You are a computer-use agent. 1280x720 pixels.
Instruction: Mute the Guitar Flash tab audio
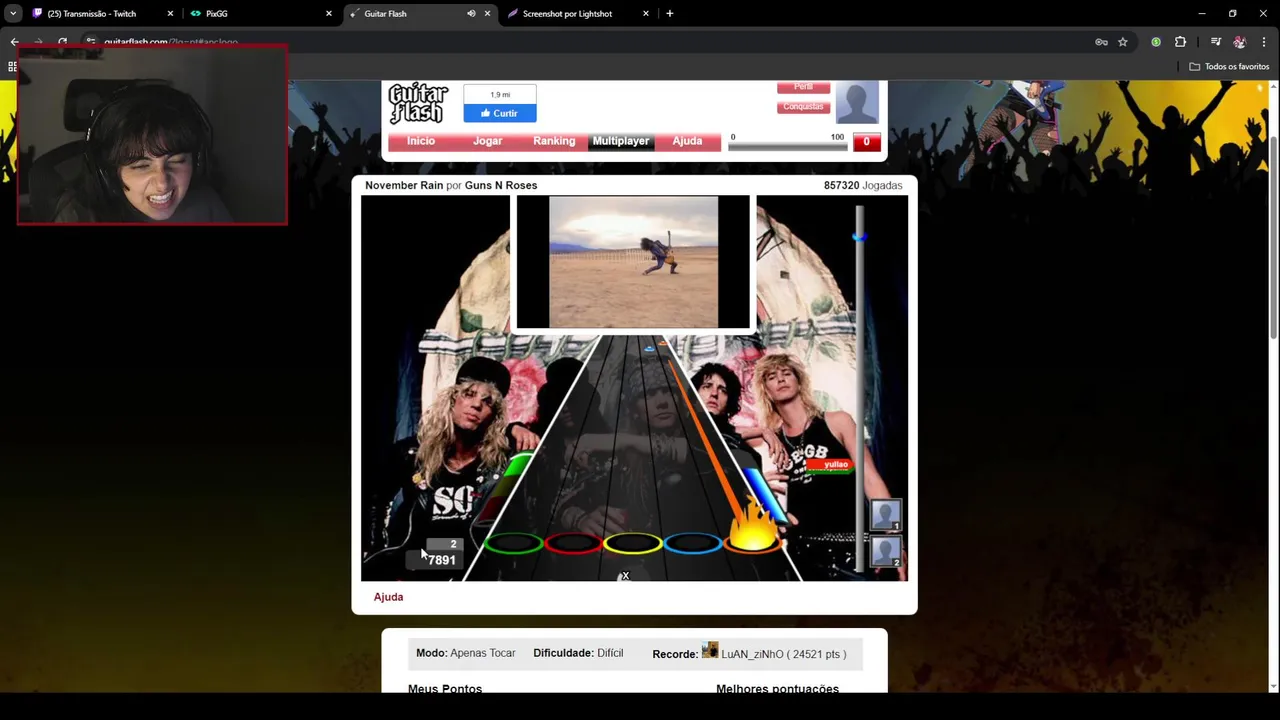tap(471, 14)
